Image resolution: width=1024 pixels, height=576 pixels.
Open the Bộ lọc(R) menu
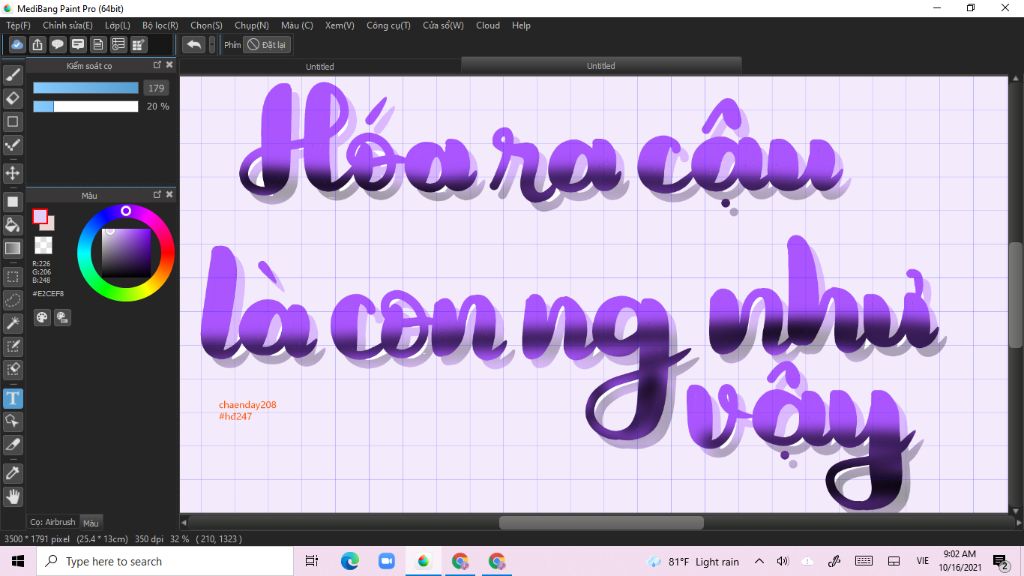(x=160, y=25)
